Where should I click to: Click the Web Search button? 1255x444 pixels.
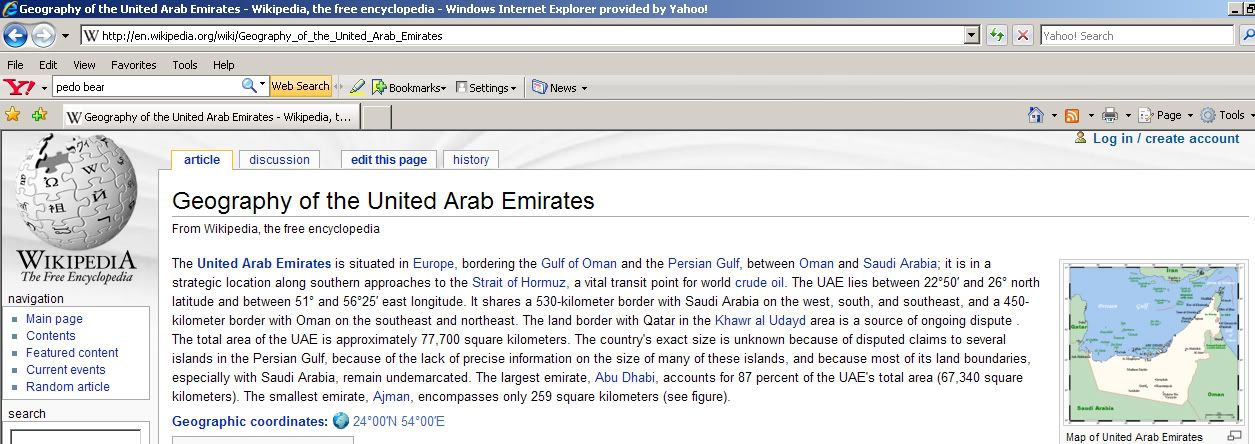pos(300,86)
